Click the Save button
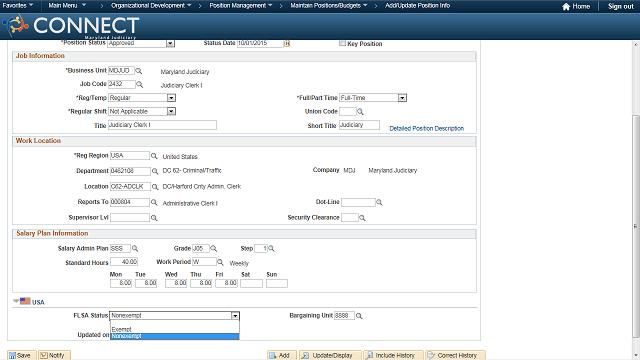The width and height of the screenshot is (640, 360). click(x=22, y=356)
